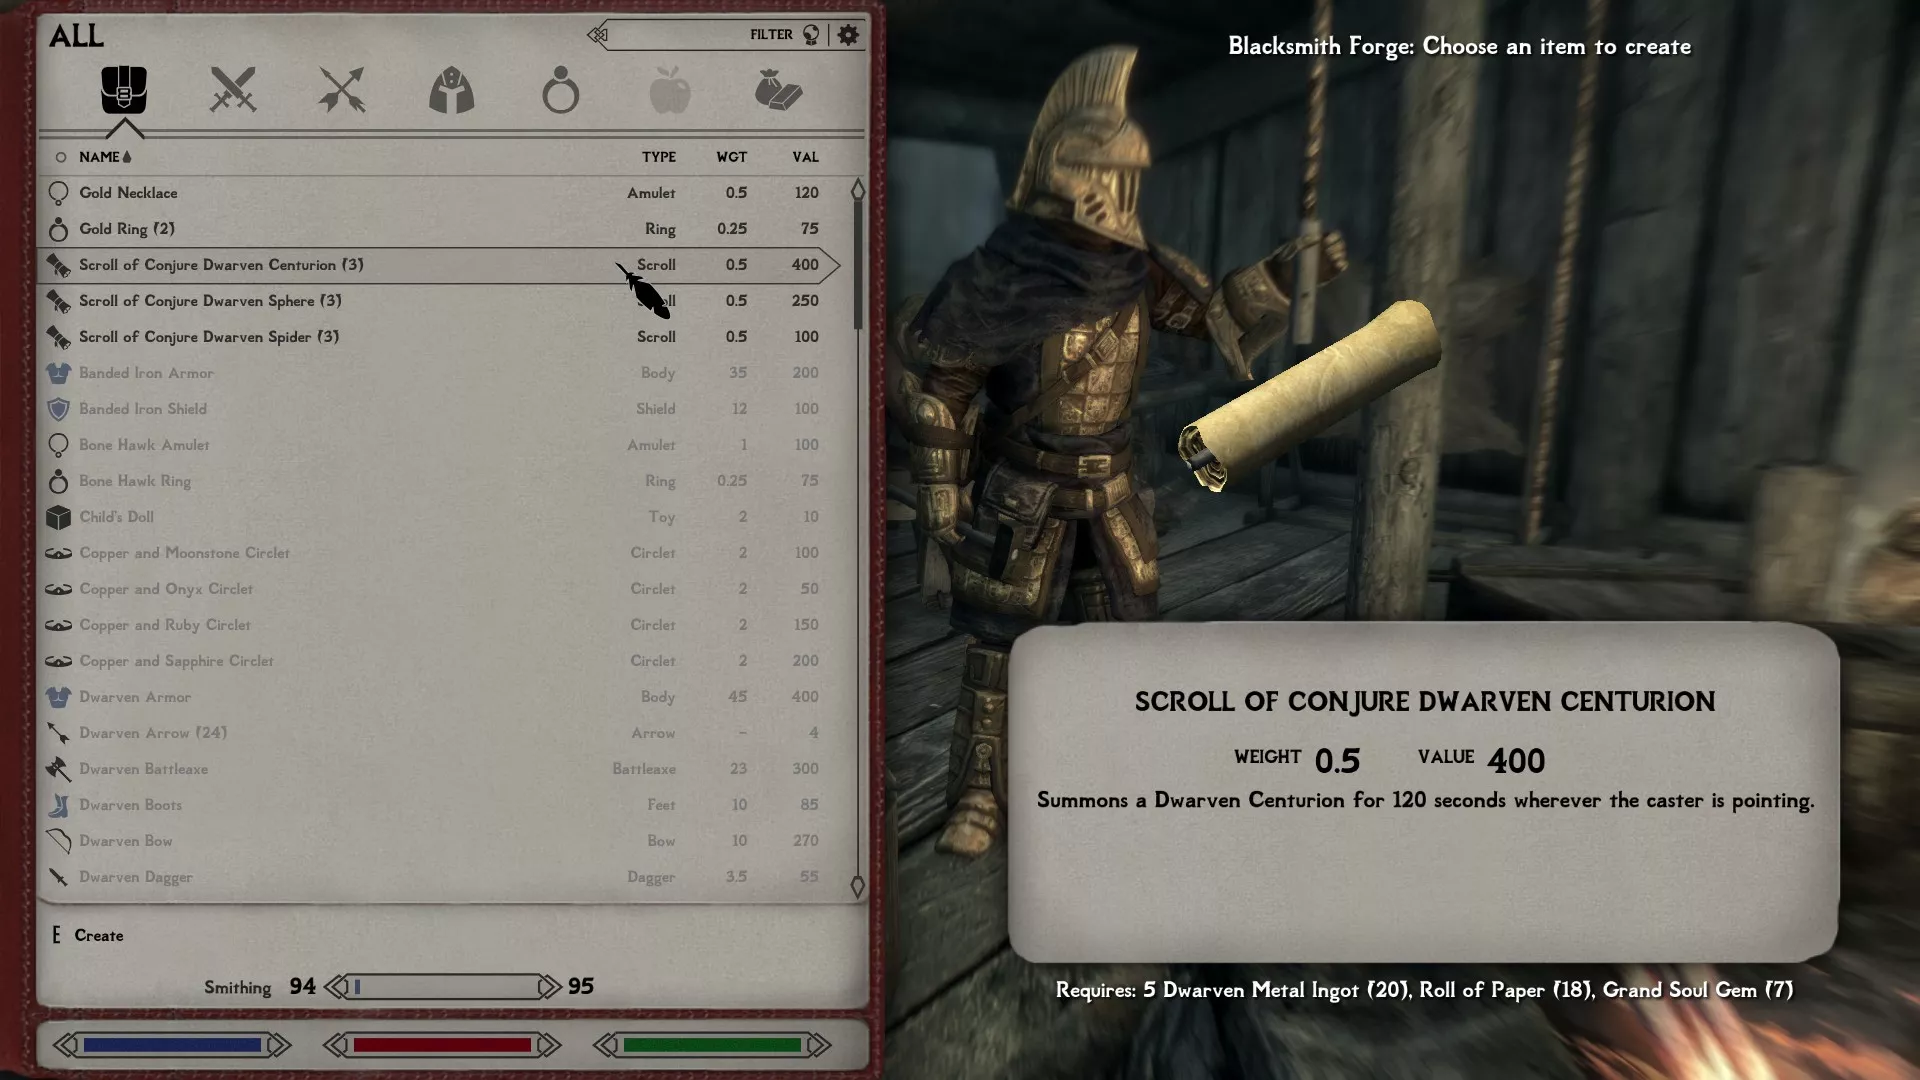Click the armor icon on Banded Iron Armor

(58, 373)
